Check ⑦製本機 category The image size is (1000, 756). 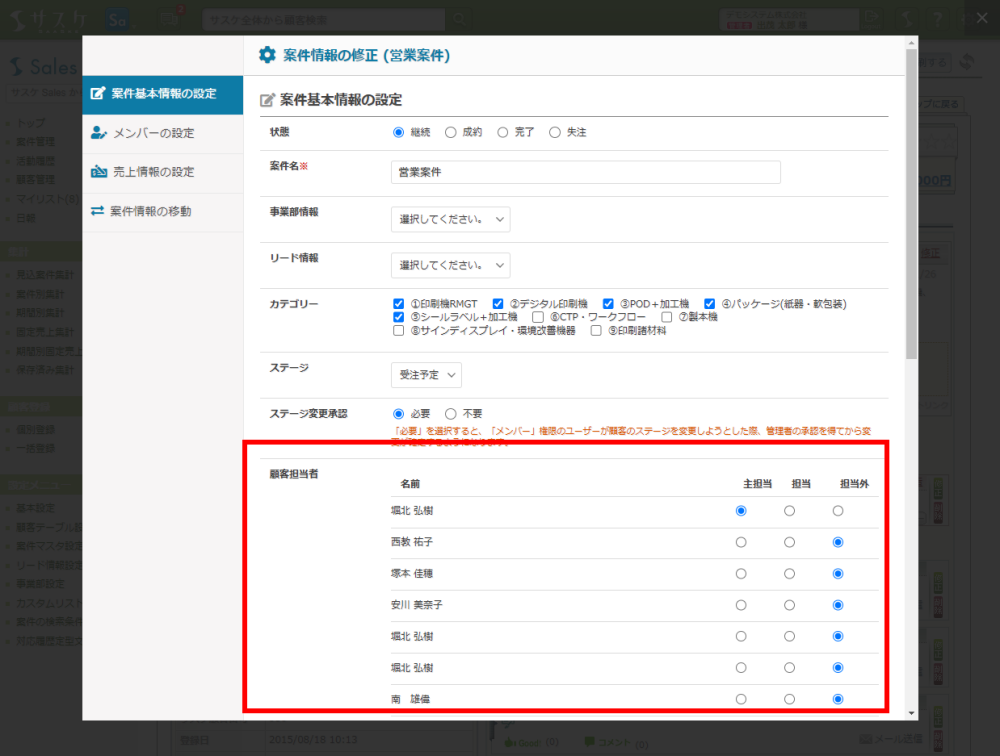pos(667,317)
